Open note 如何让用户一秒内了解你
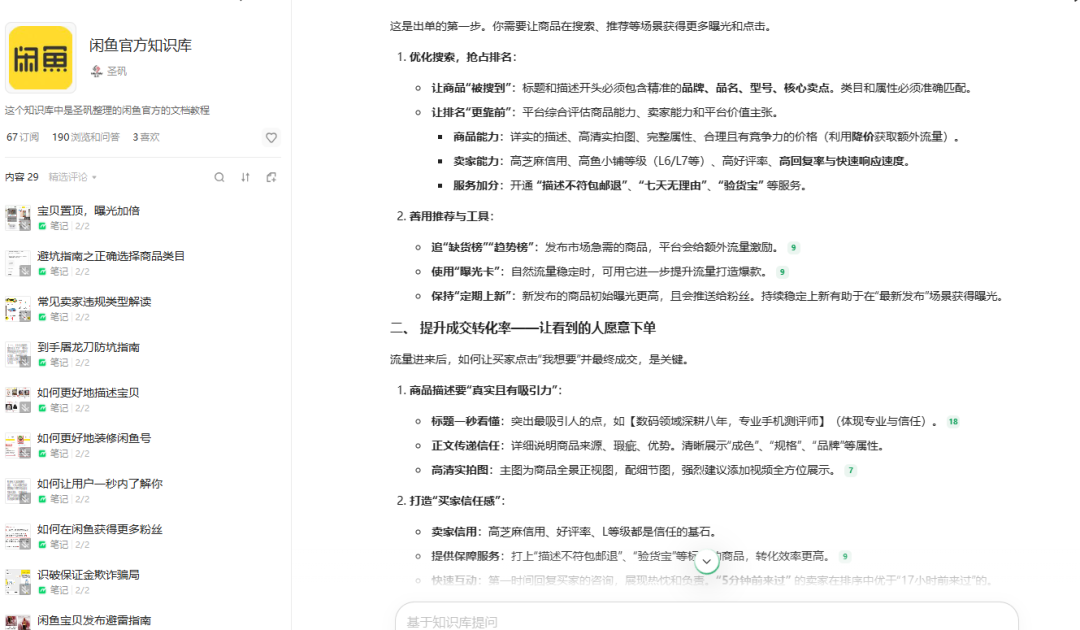Viewport: 1080px width, 630px height. click(x=100, y=483)
